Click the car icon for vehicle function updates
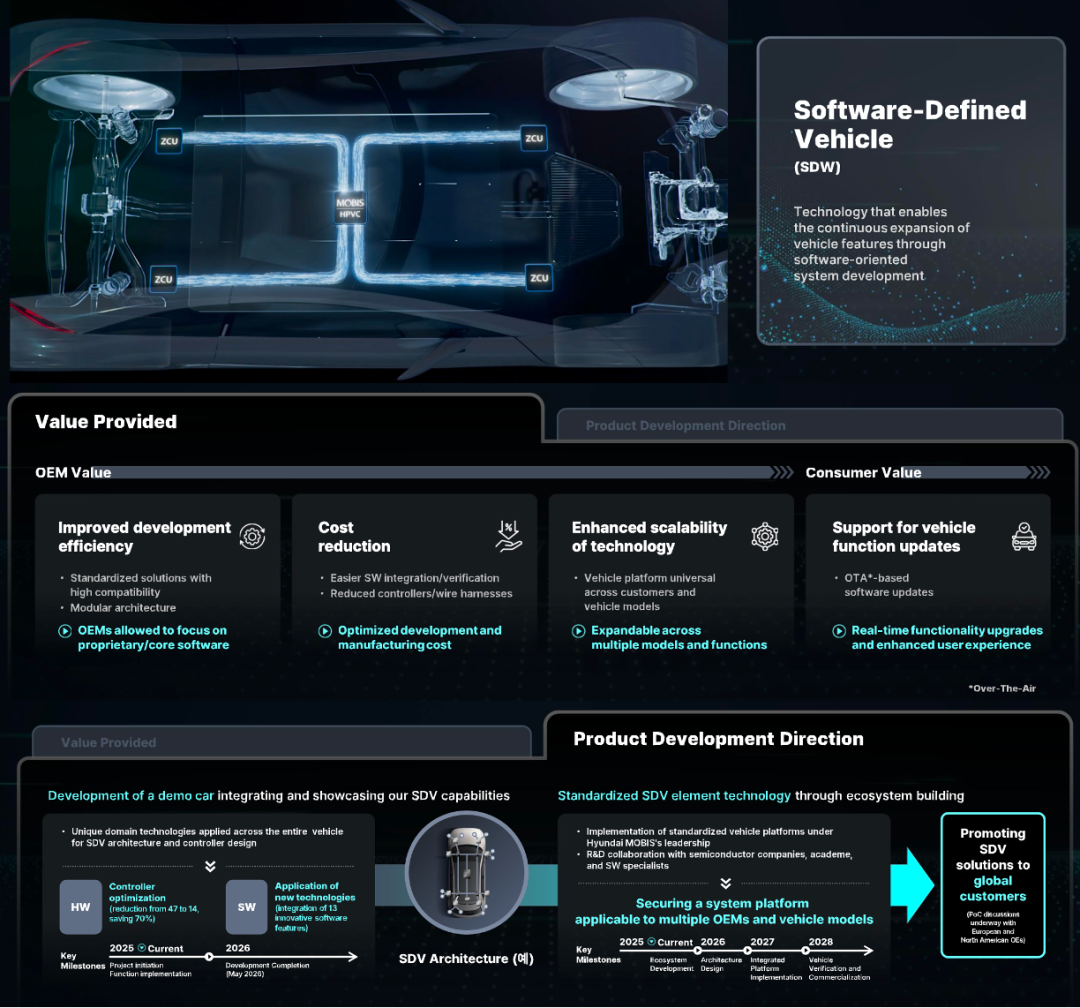This screenshot has width=1080, height=1008. tap(1023, 537)
